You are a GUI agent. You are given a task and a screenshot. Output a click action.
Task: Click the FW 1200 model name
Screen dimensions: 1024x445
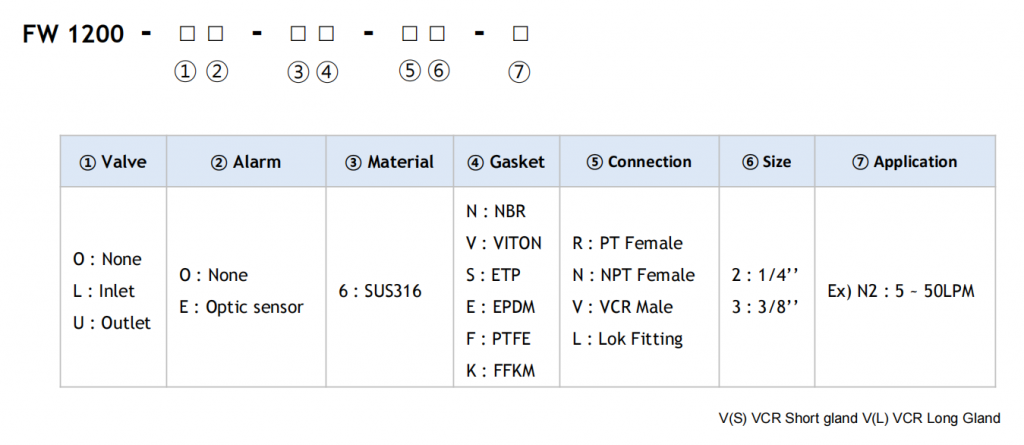click(x=75, y=34)
